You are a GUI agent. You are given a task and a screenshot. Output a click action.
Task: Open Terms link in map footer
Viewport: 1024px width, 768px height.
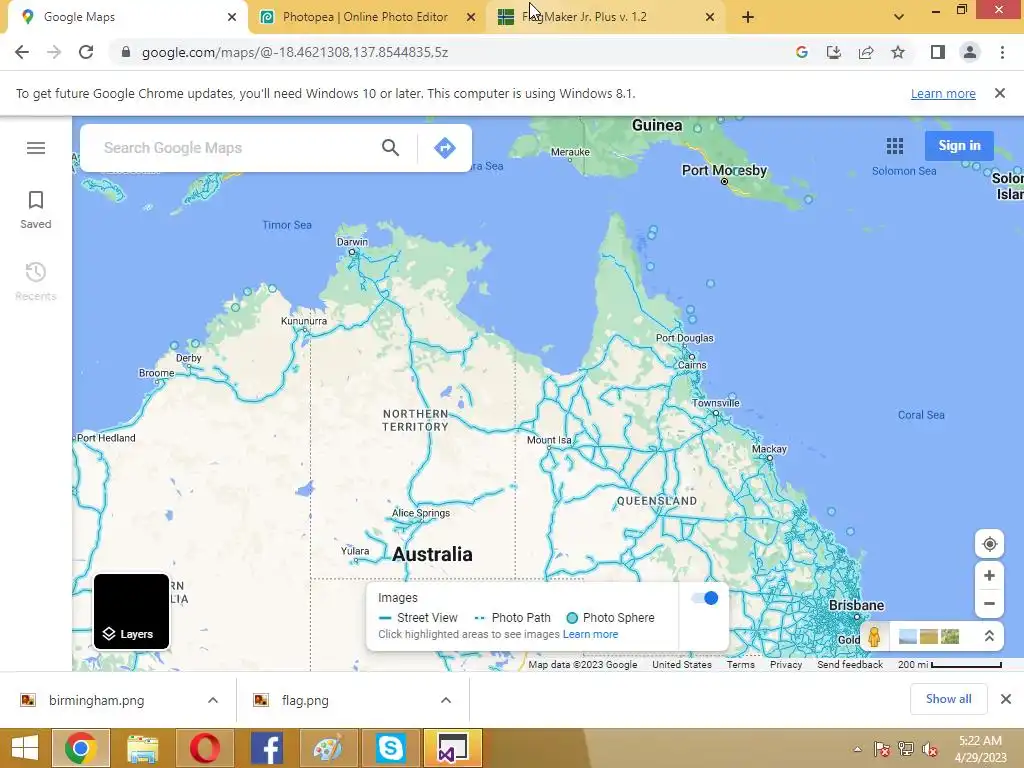point(741,664)
